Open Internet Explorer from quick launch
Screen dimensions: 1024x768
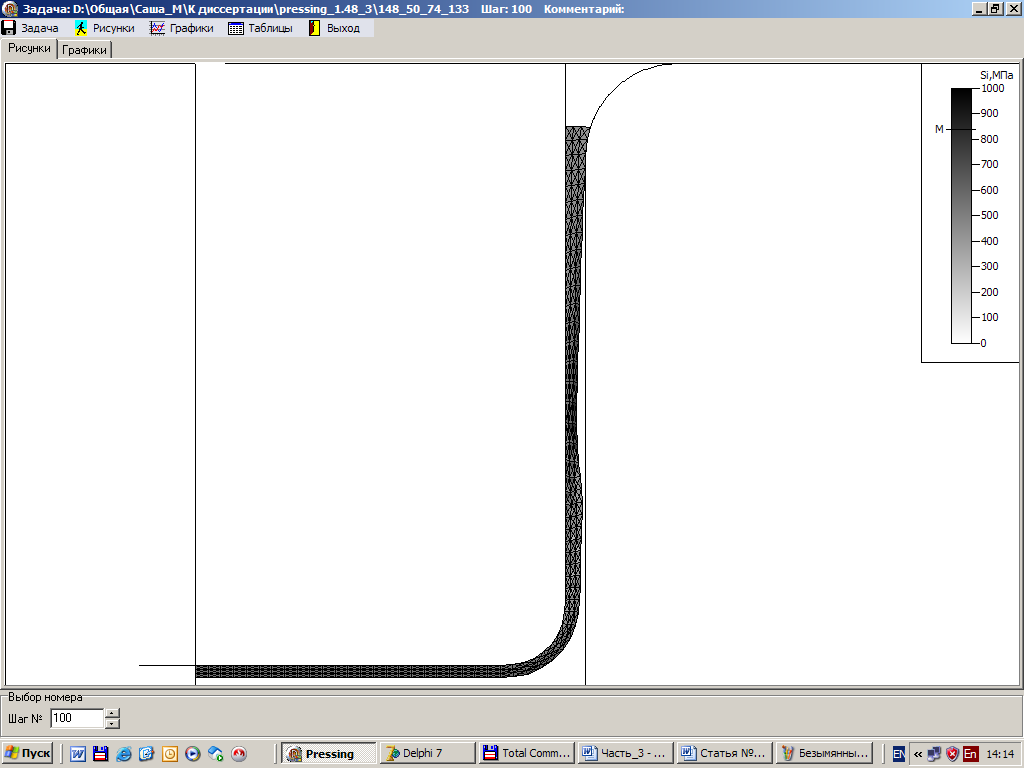coord(123,754)
